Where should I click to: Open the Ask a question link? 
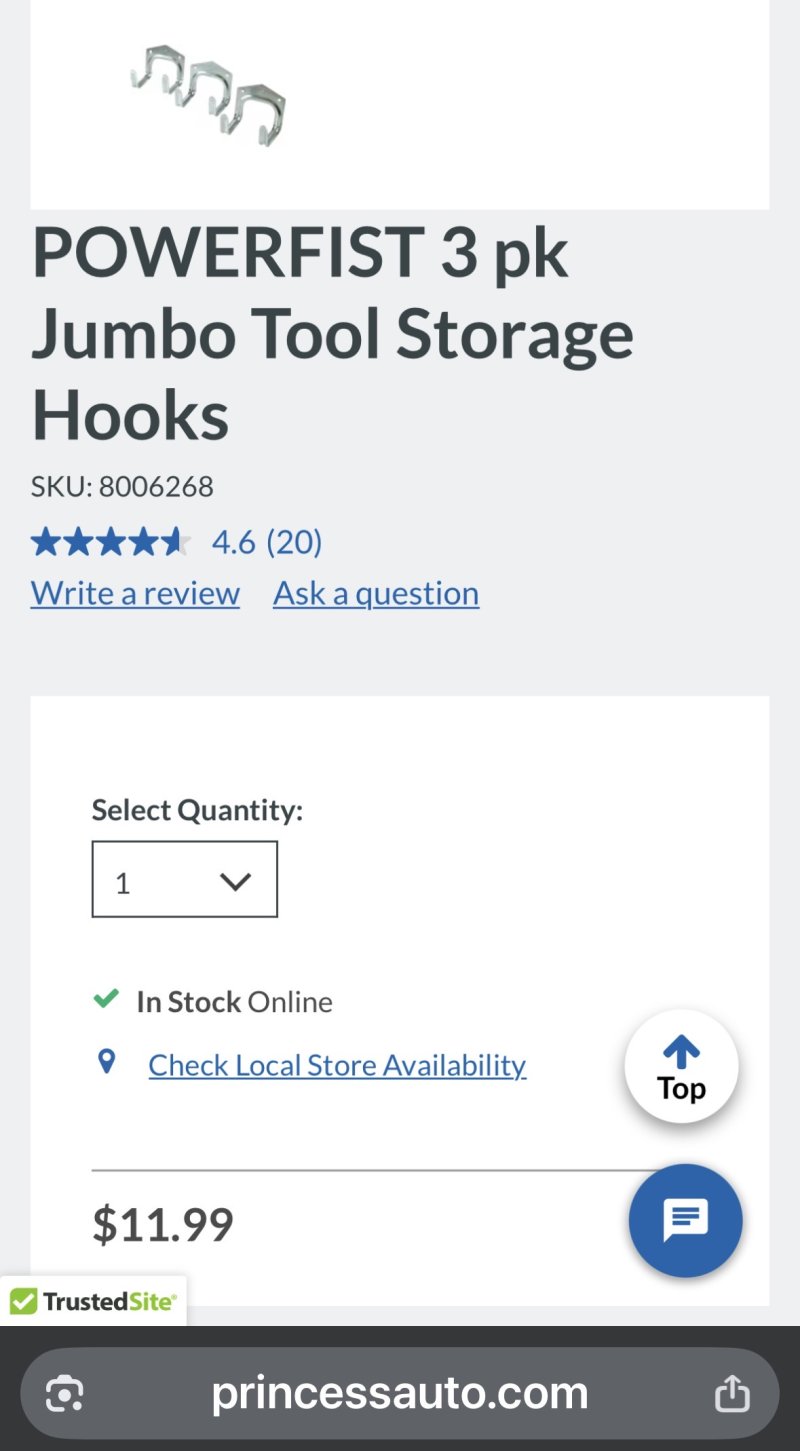pyautogui.click(x=376, y=593)
